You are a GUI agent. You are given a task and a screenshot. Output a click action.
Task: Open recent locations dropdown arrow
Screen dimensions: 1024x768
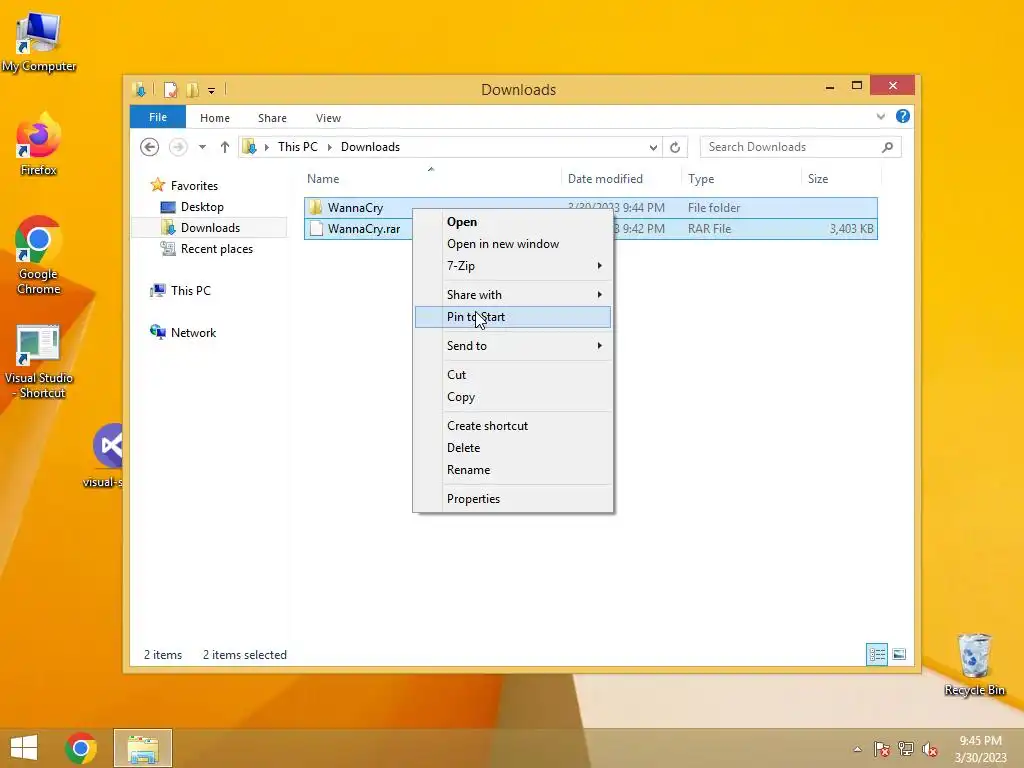[202, 147]
